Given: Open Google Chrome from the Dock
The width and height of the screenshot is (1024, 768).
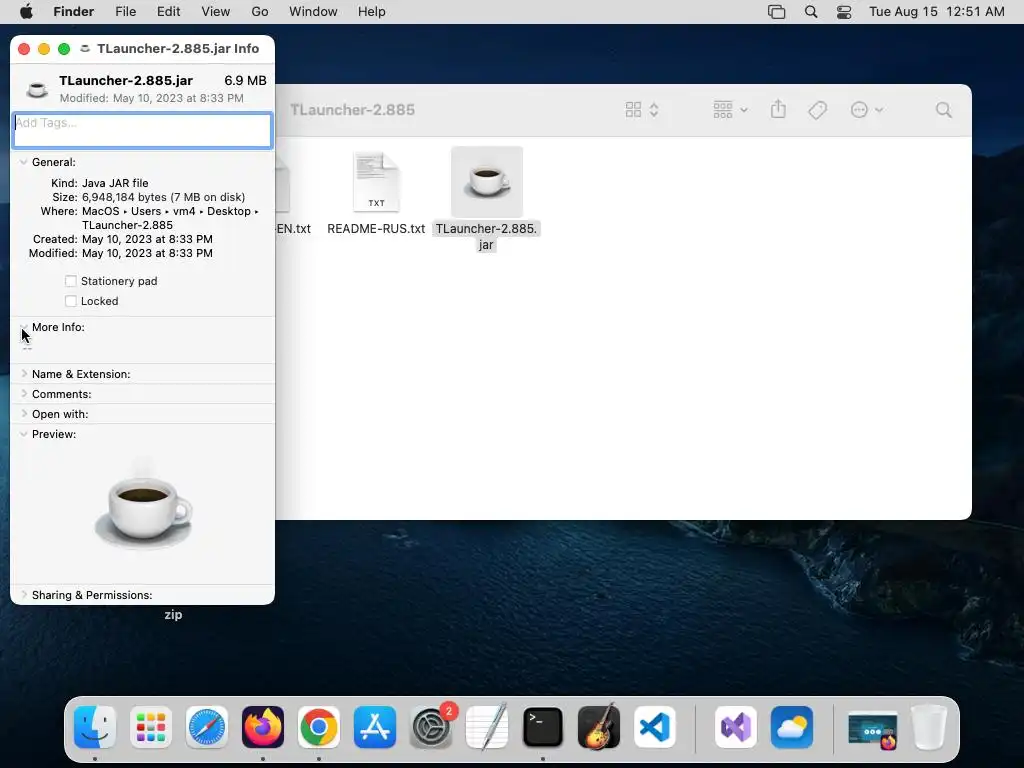Looking at the screenshot, I should [x=319, y=727].
